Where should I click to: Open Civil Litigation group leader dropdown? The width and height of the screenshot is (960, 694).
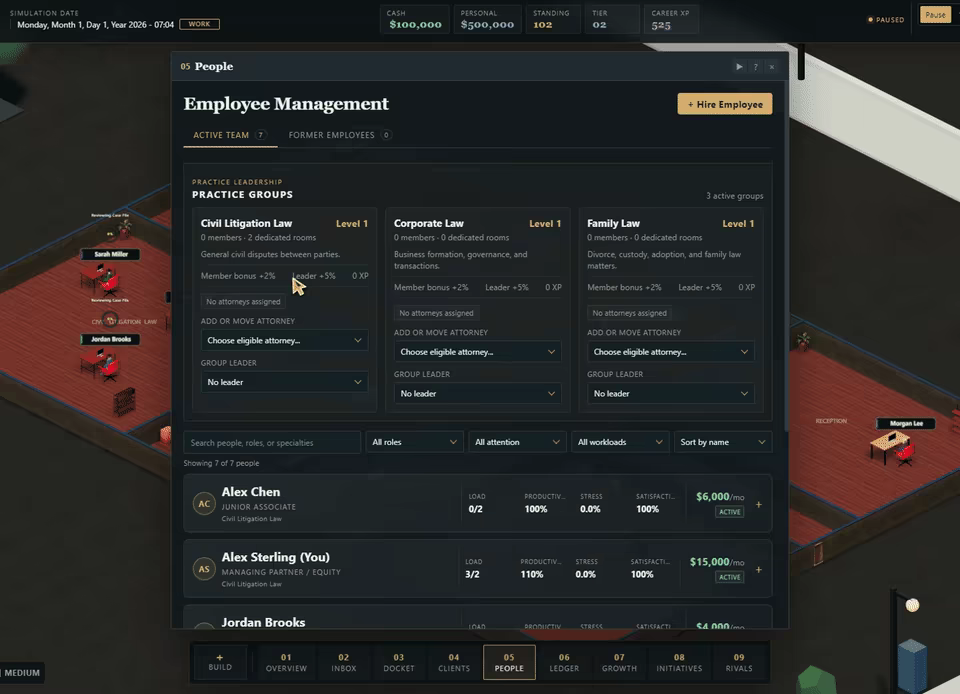click(284, 382)
